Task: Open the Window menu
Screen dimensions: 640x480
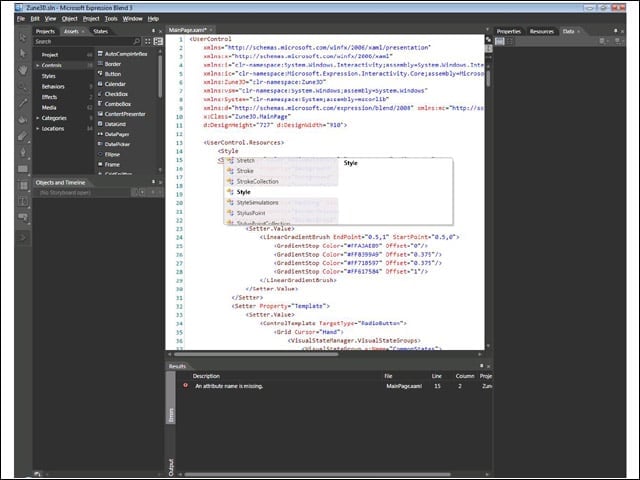Action: [x=133, y=19]
